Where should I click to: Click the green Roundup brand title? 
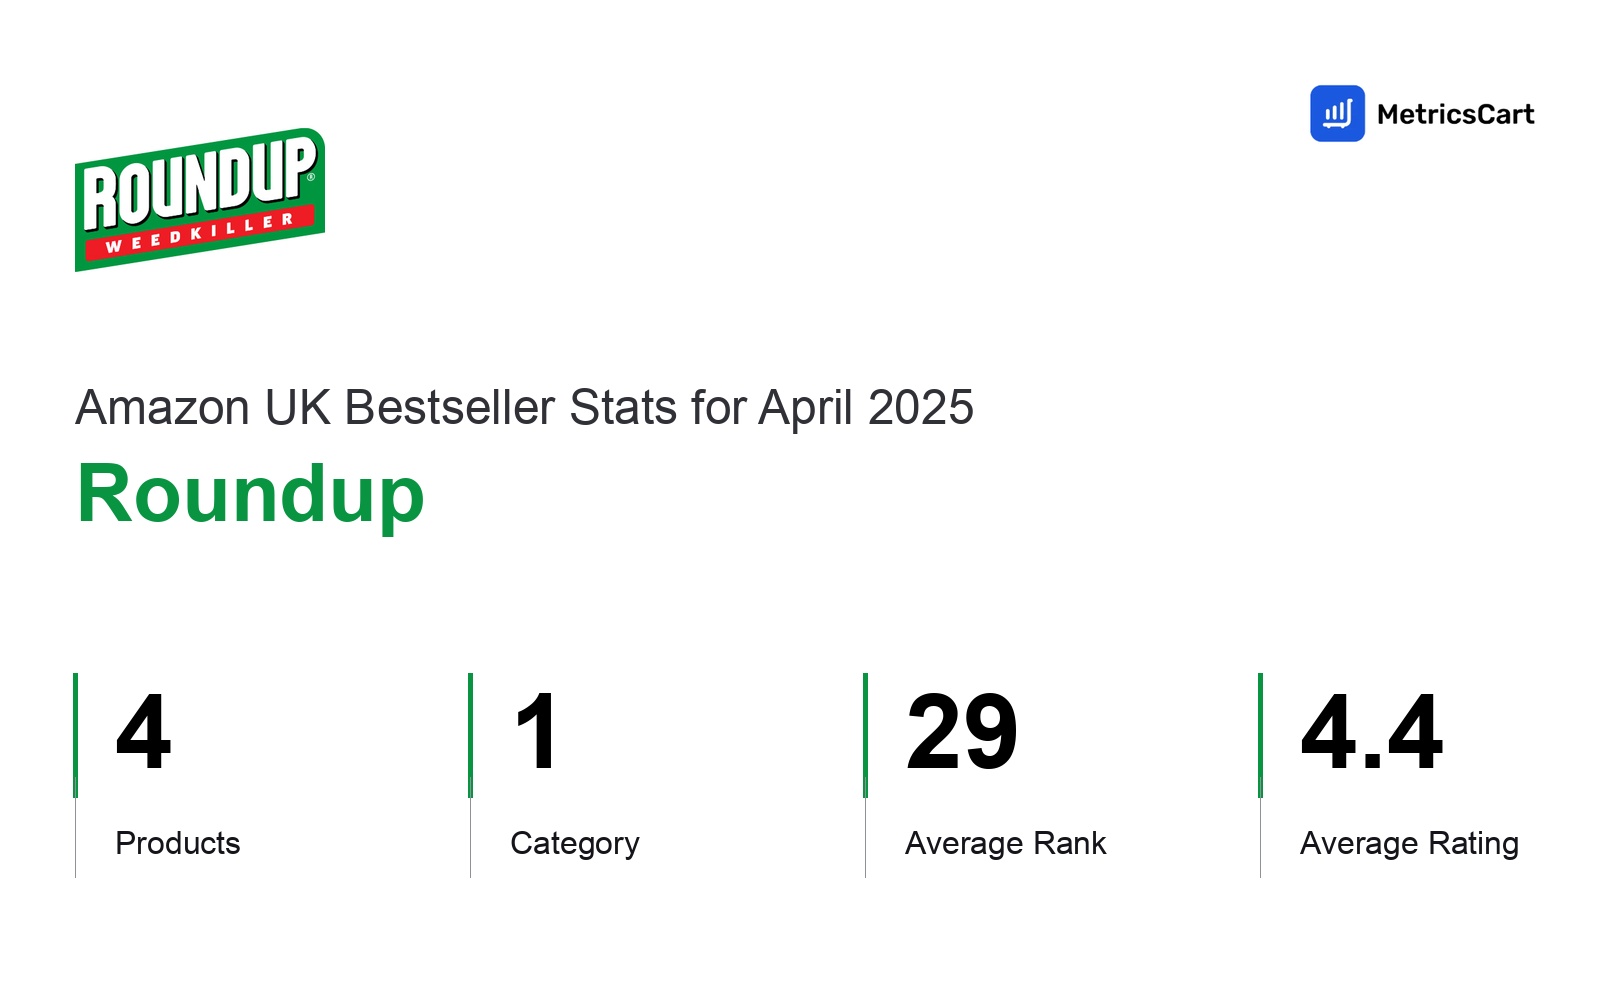[251, 494]
